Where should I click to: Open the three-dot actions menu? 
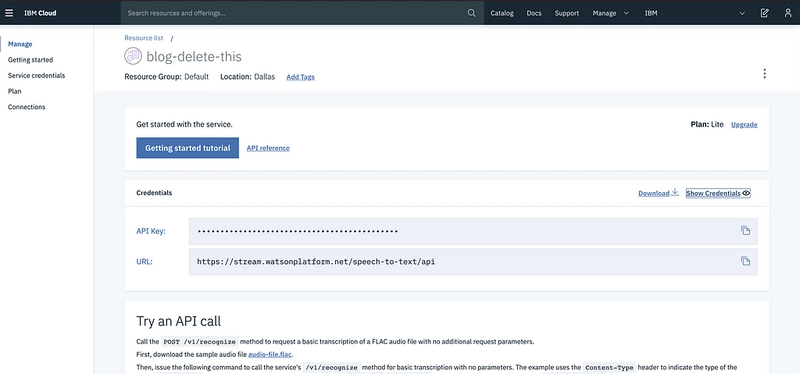(x=764, y=73)
